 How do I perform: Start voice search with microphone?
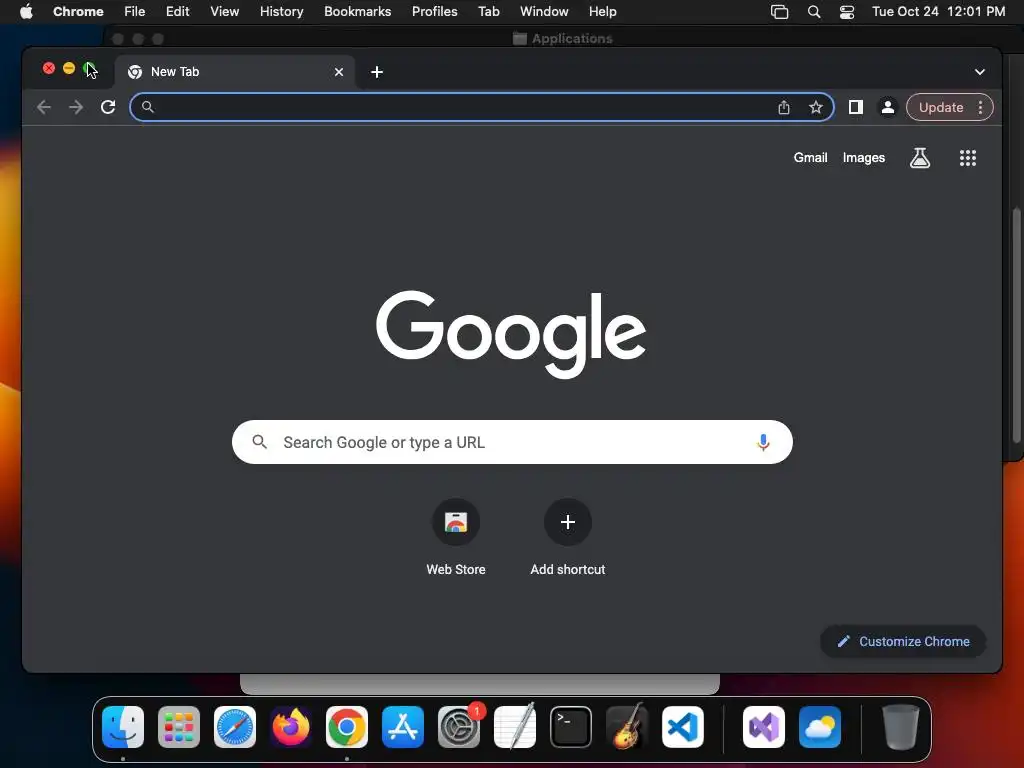pyautogui.click(x=763, y=442)
